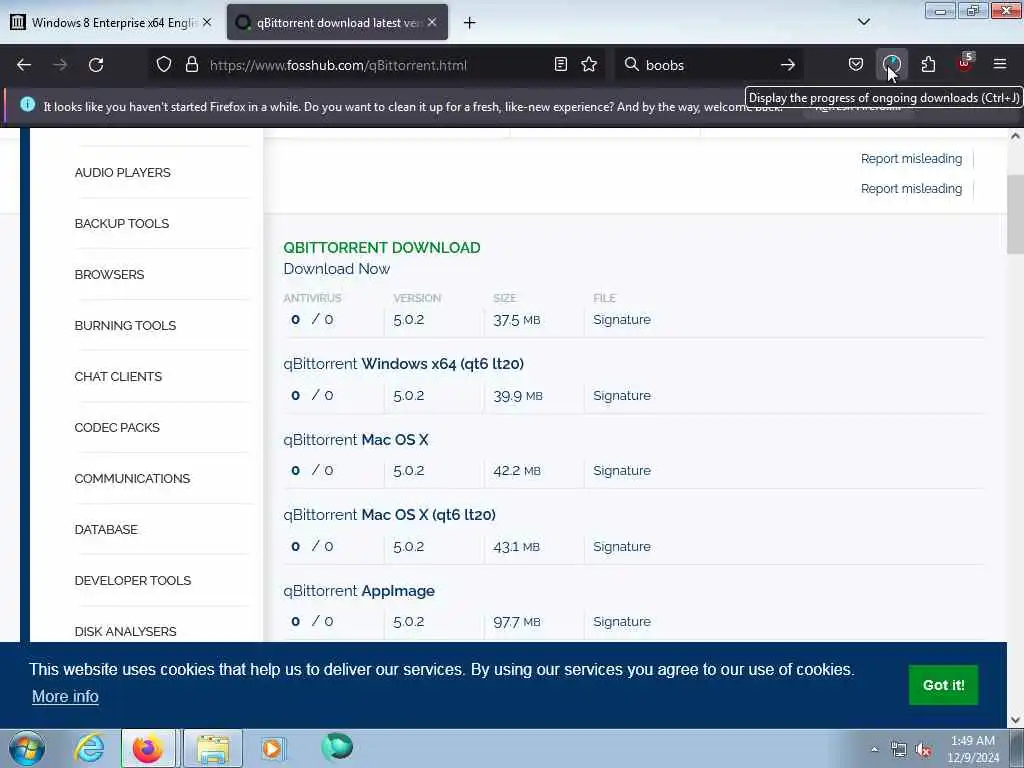Open Signature for the 97.7 MB file

point(622,622)
